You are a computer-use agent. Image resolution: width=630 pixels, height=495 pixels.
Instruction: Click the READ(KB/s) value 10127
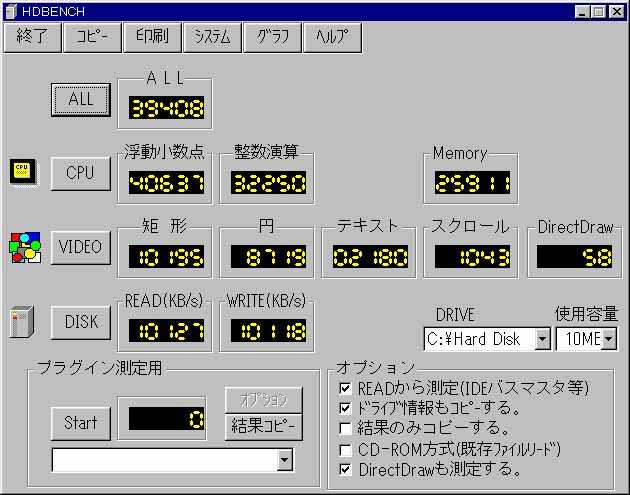[x=166, y=331]
